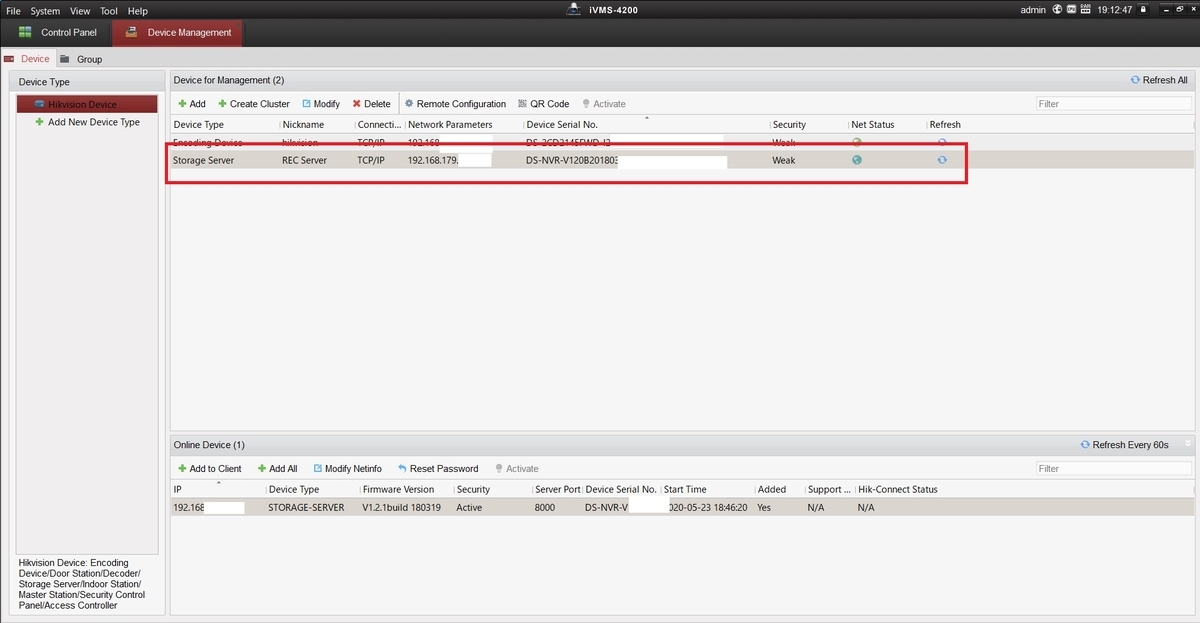Click the refresh icon in the Storage Server row
This screenshot has width=1200, height=623.
[x=942, y=160]
